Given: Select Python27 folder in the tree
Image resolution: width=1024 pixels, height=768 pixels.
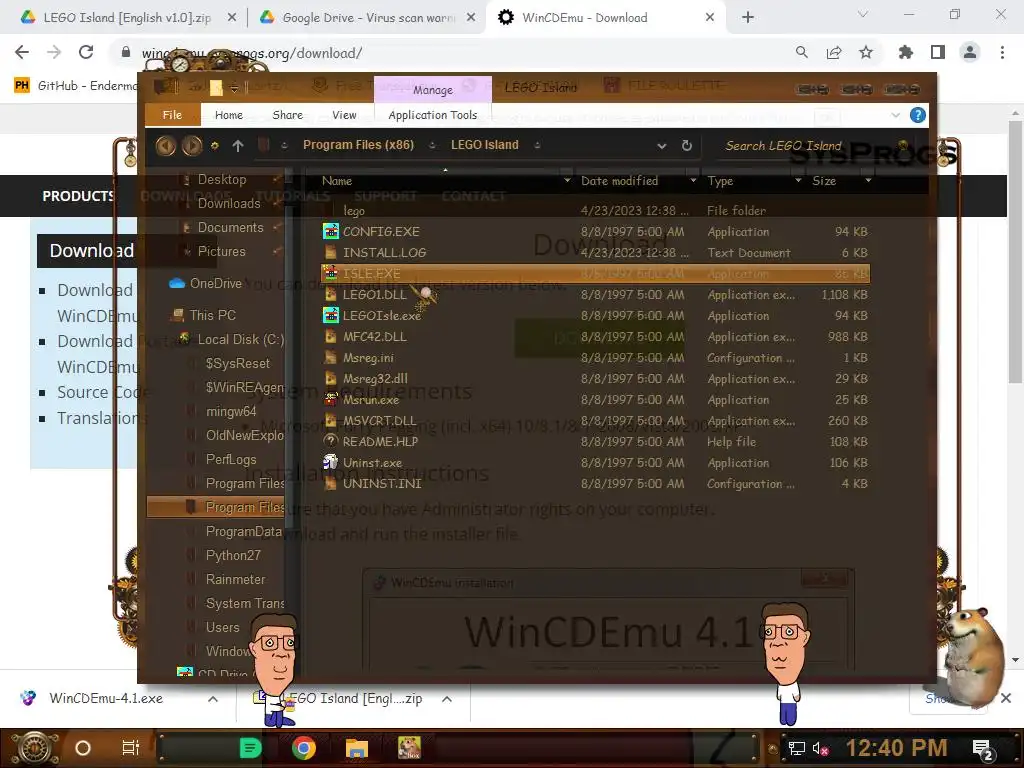Looking at the screenshot, I should [x=233, y=555].
